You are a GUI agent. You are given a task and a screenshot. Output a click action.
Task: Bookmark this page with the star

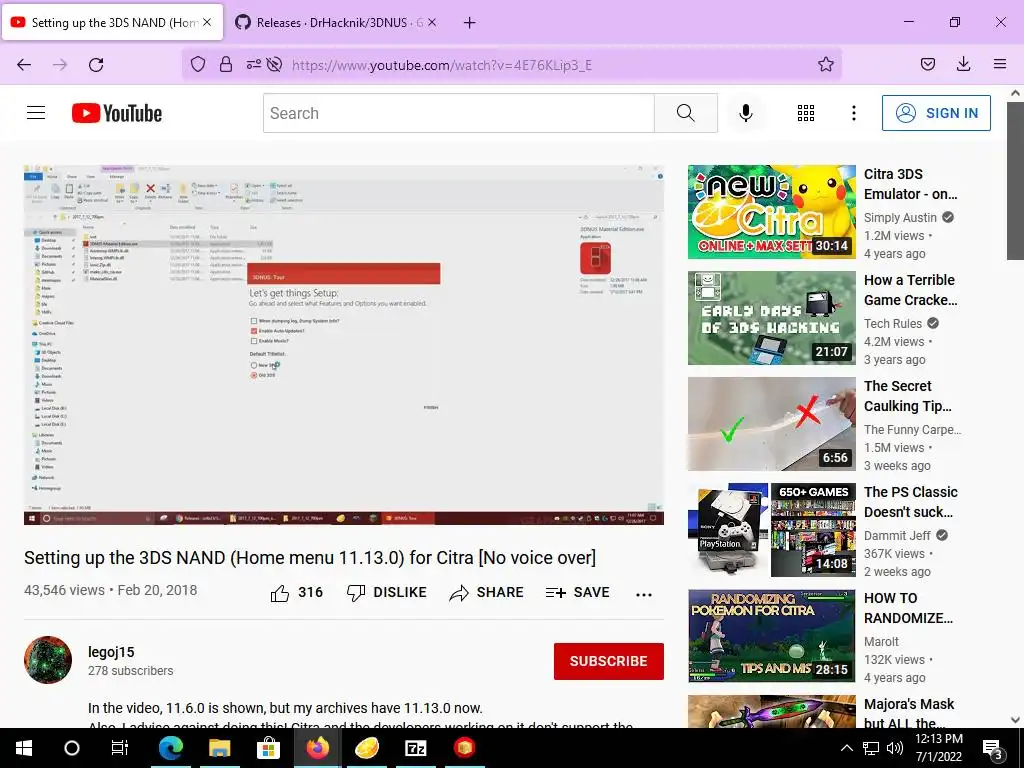point(825,64)
